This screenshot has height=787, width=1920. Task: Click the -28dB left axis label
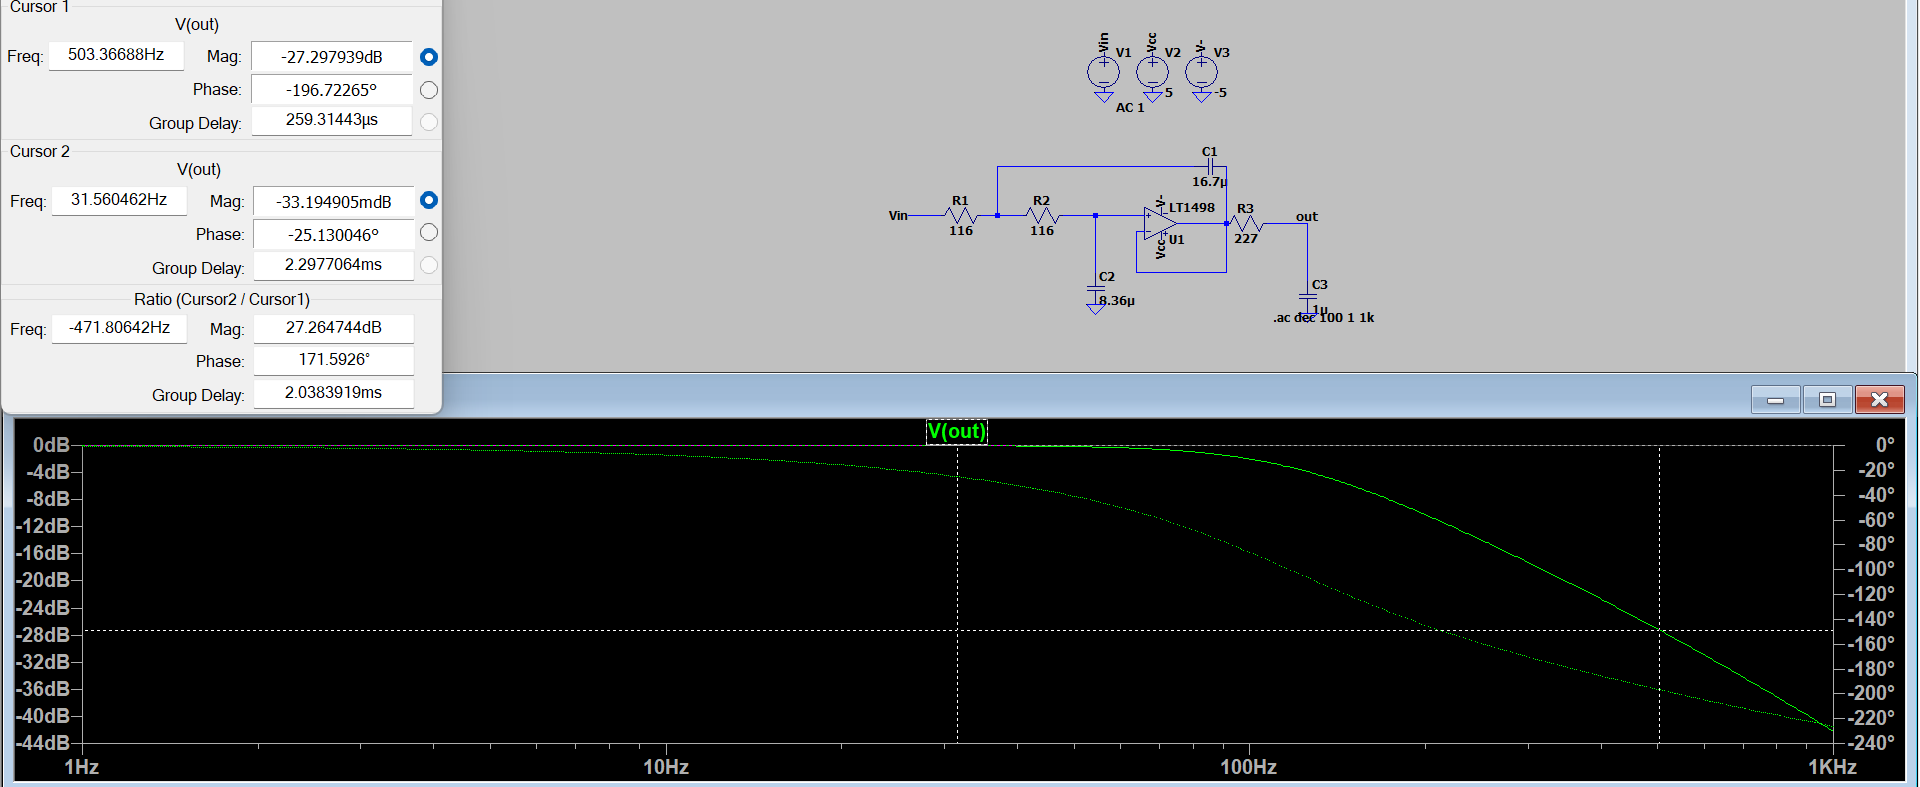pyautogui.click(x=43, y=635)
